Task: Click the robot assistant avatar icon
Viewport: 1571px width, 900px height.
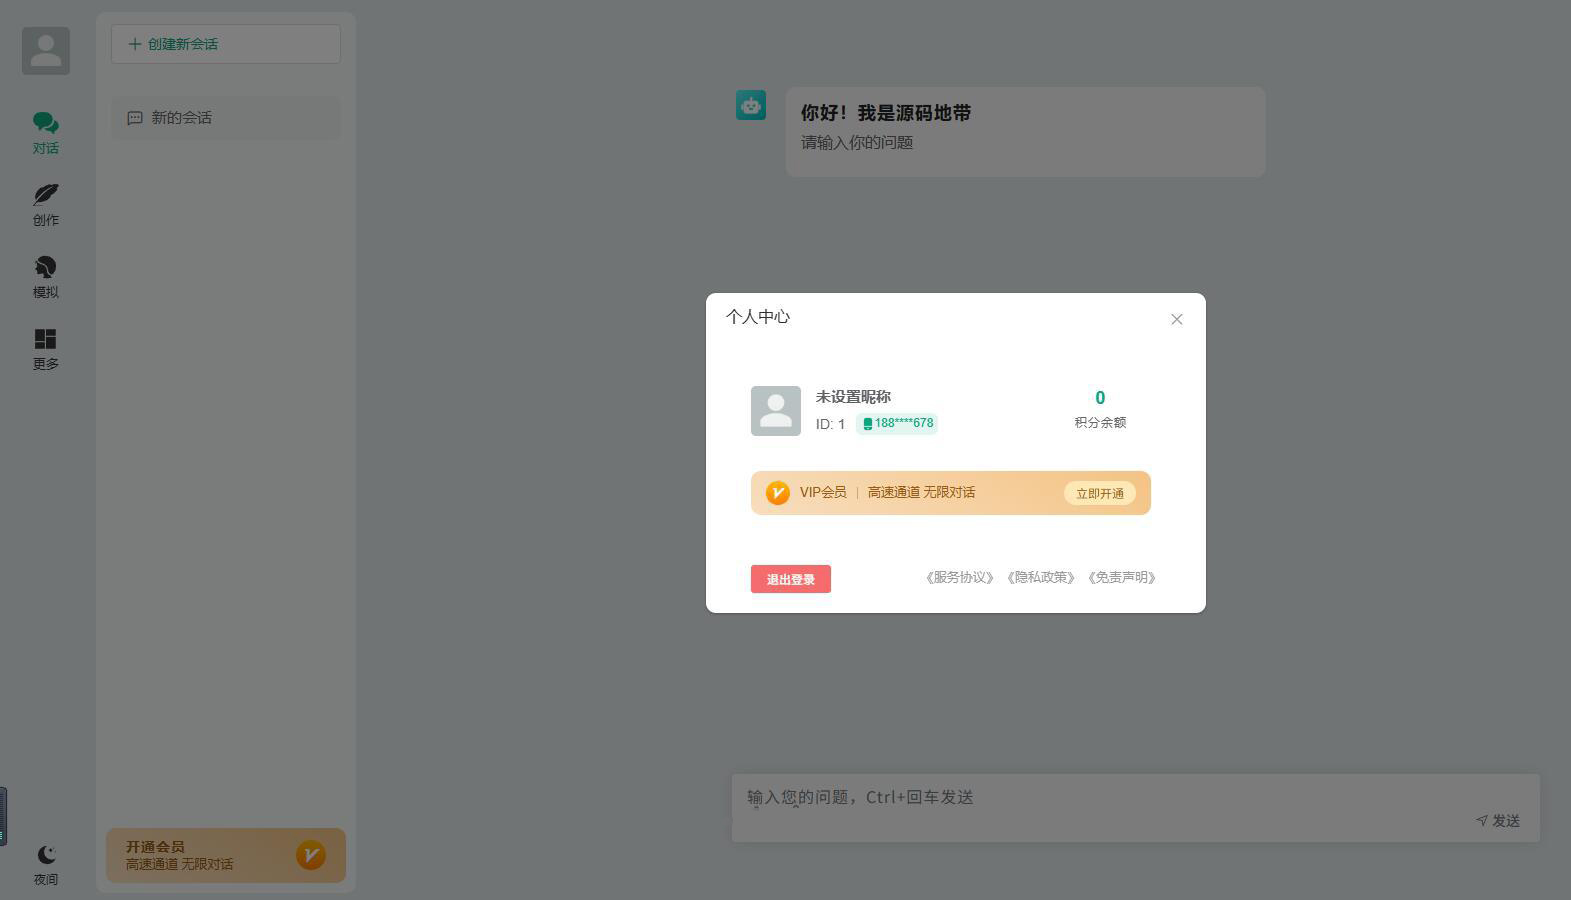Action: point(751,105)
